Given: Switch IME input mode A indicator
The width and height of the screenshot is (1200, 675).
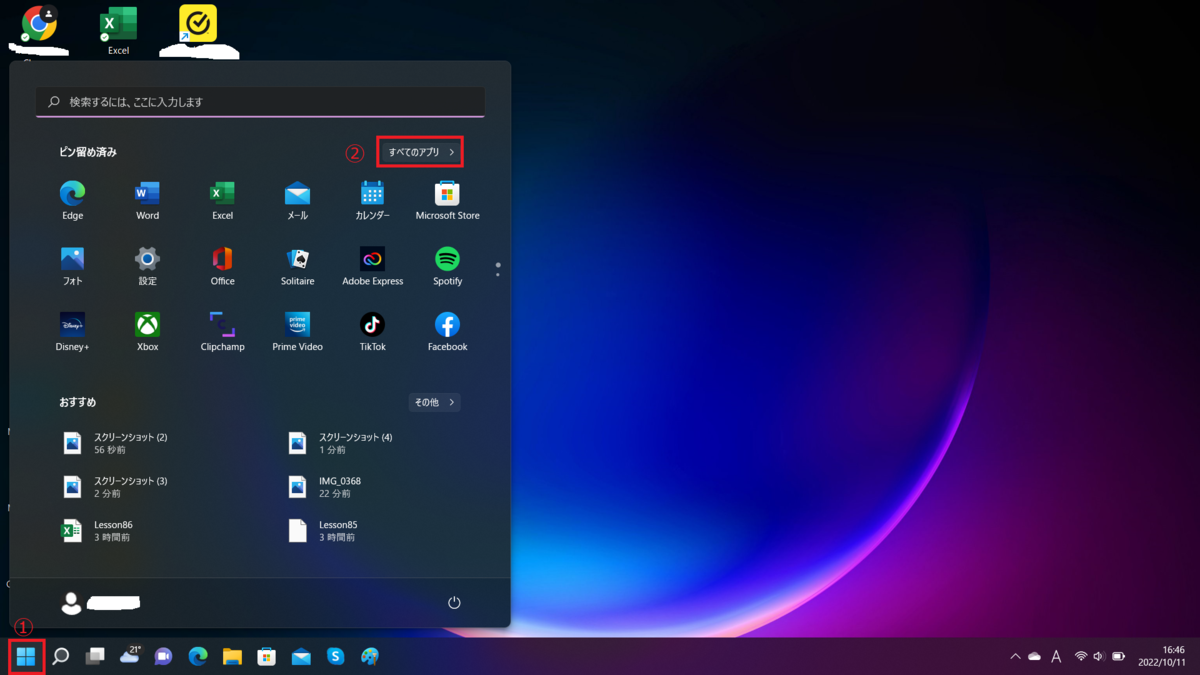Looking at the screenshot, I should [1056, 657].
